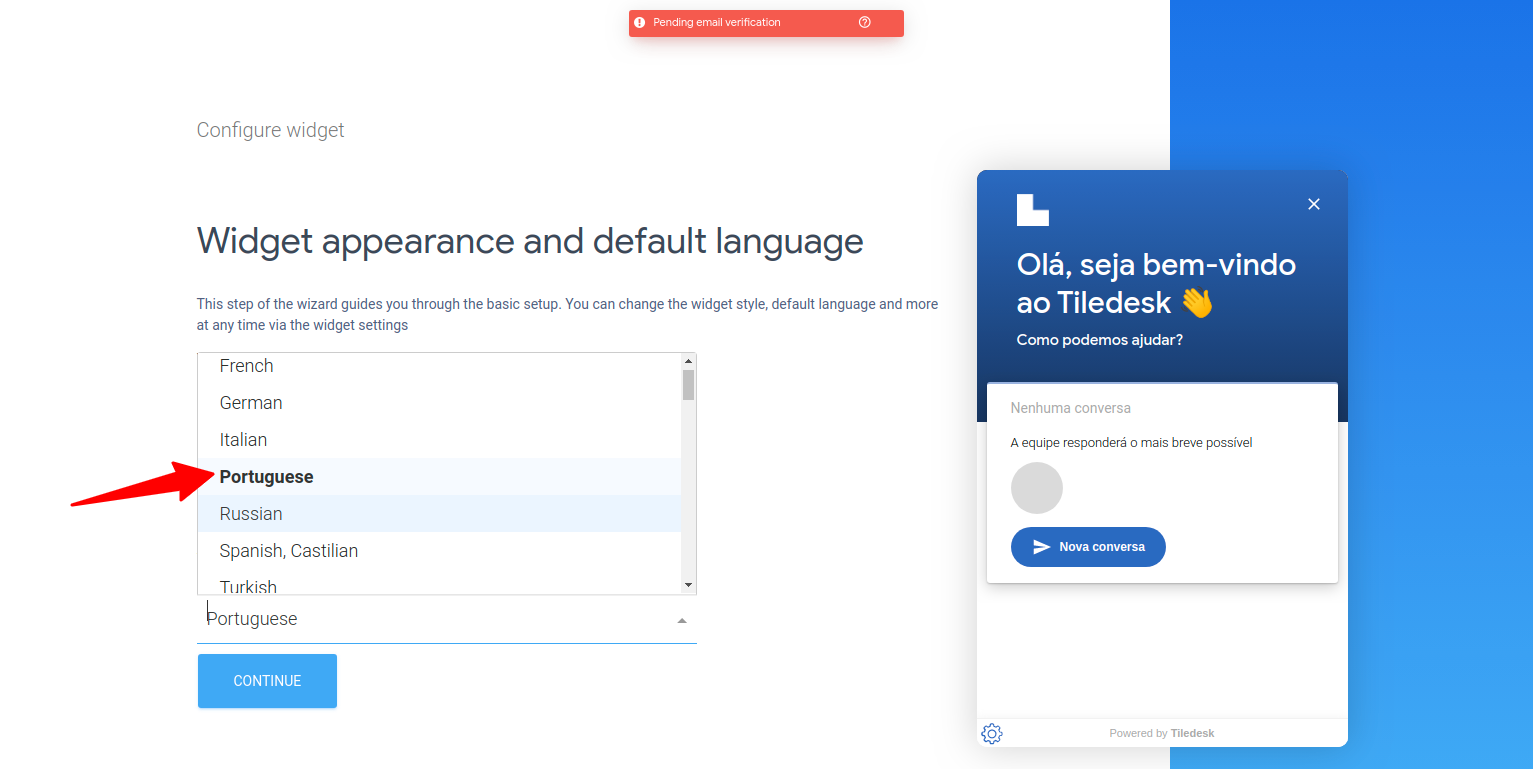Click the Widget appearance and default language title
1533x769 pixels.
[530, 241]
